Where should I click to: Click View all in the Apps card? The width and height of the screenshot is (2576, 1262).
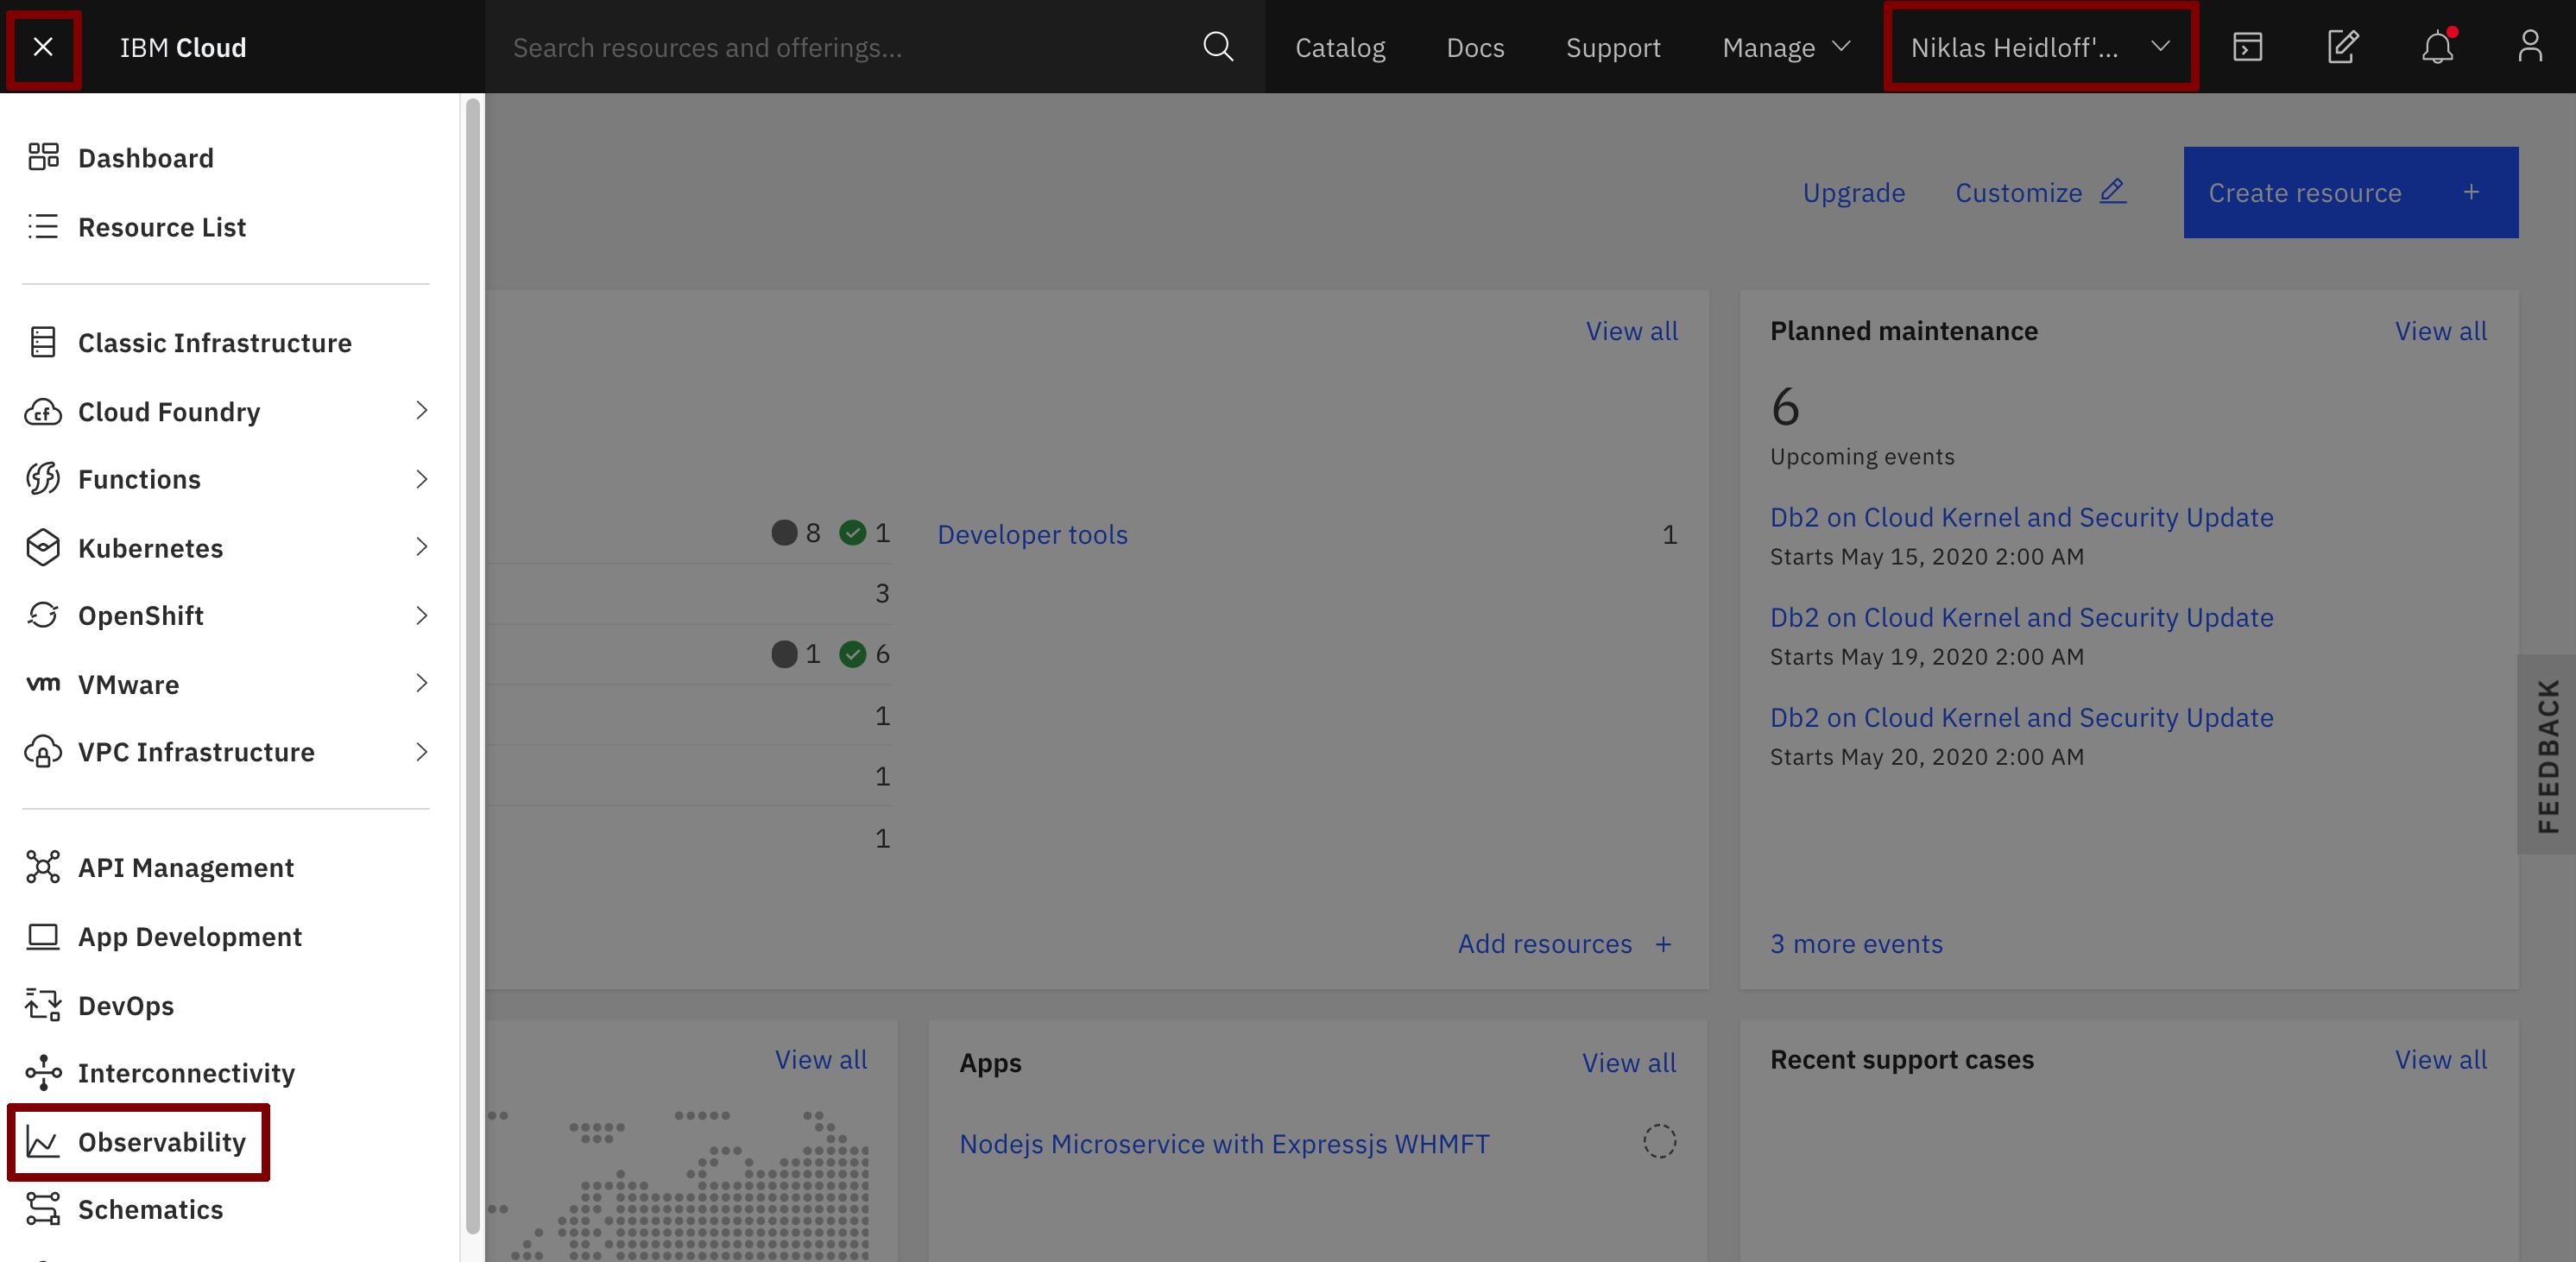pos(1629,1063)
